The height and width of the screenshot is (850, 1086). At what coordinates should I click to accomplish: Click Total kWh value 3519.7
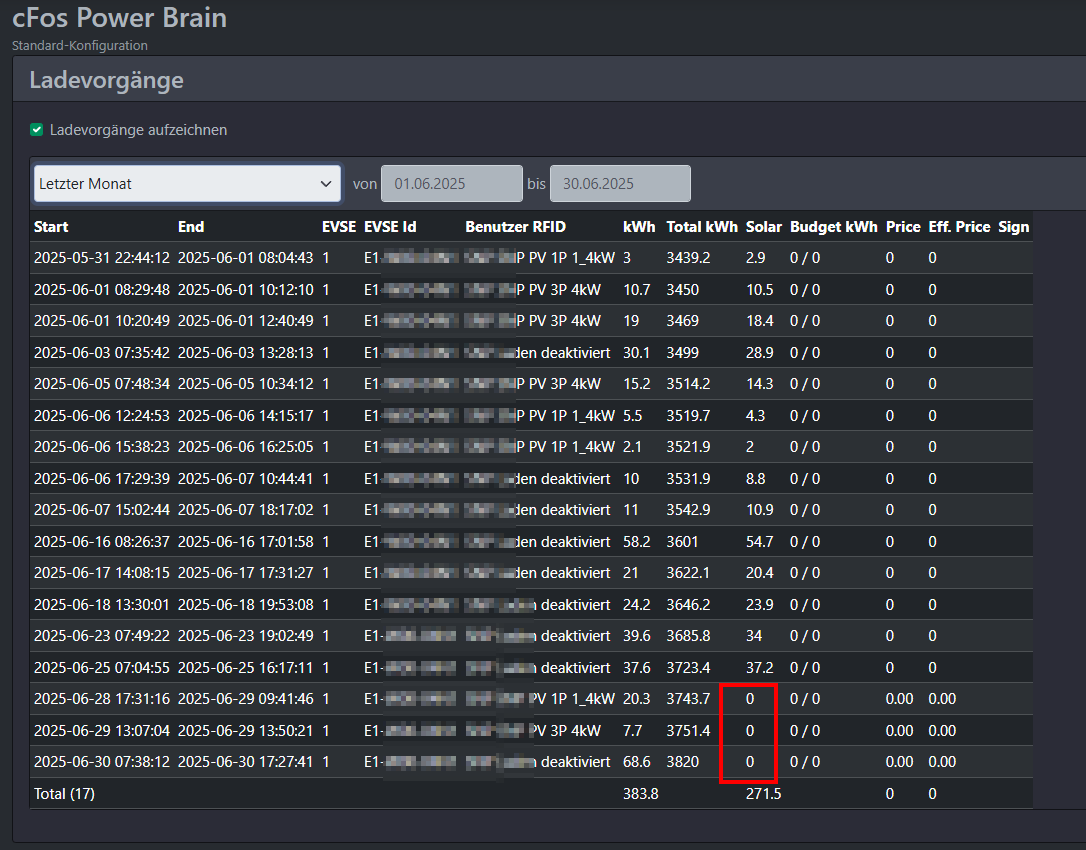point(688,416)
